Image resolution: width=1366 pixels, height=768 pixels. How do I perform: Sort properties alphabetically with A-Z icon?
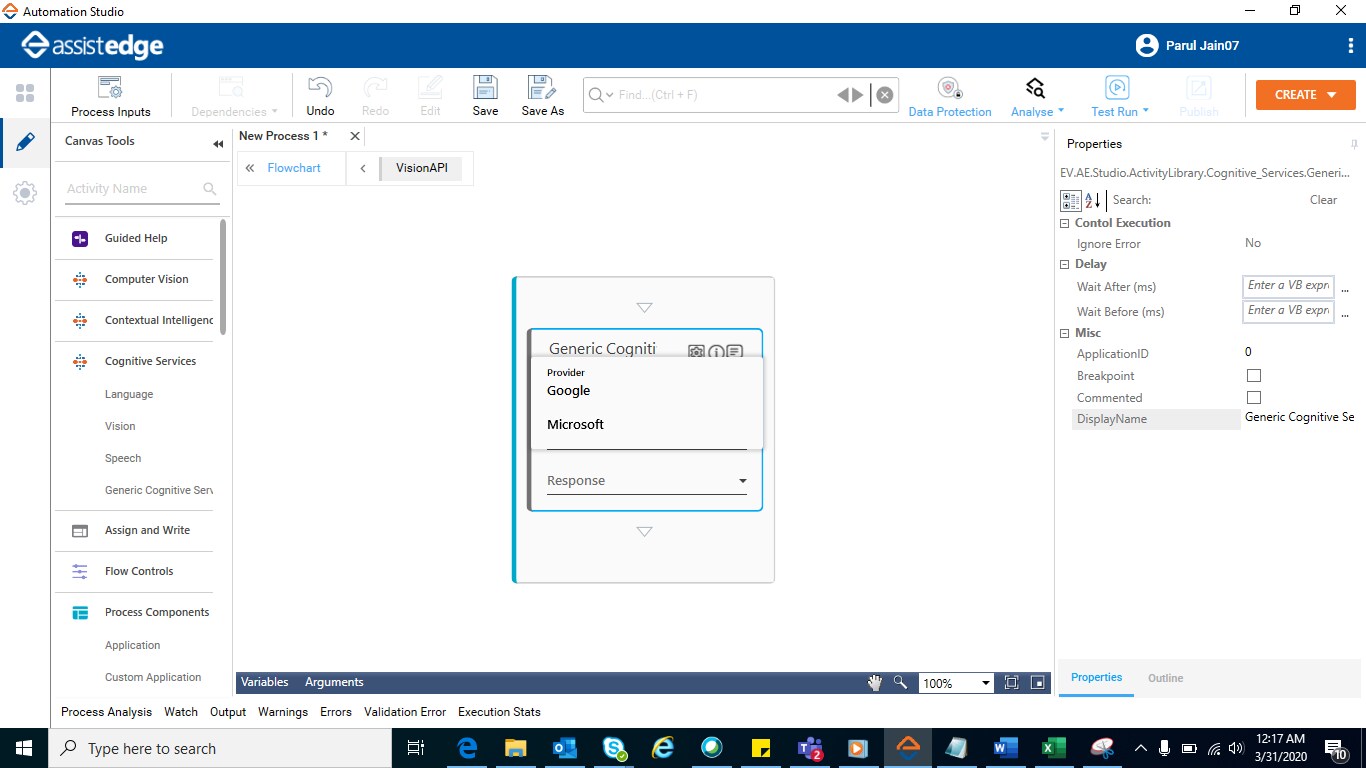point(1092,200)
